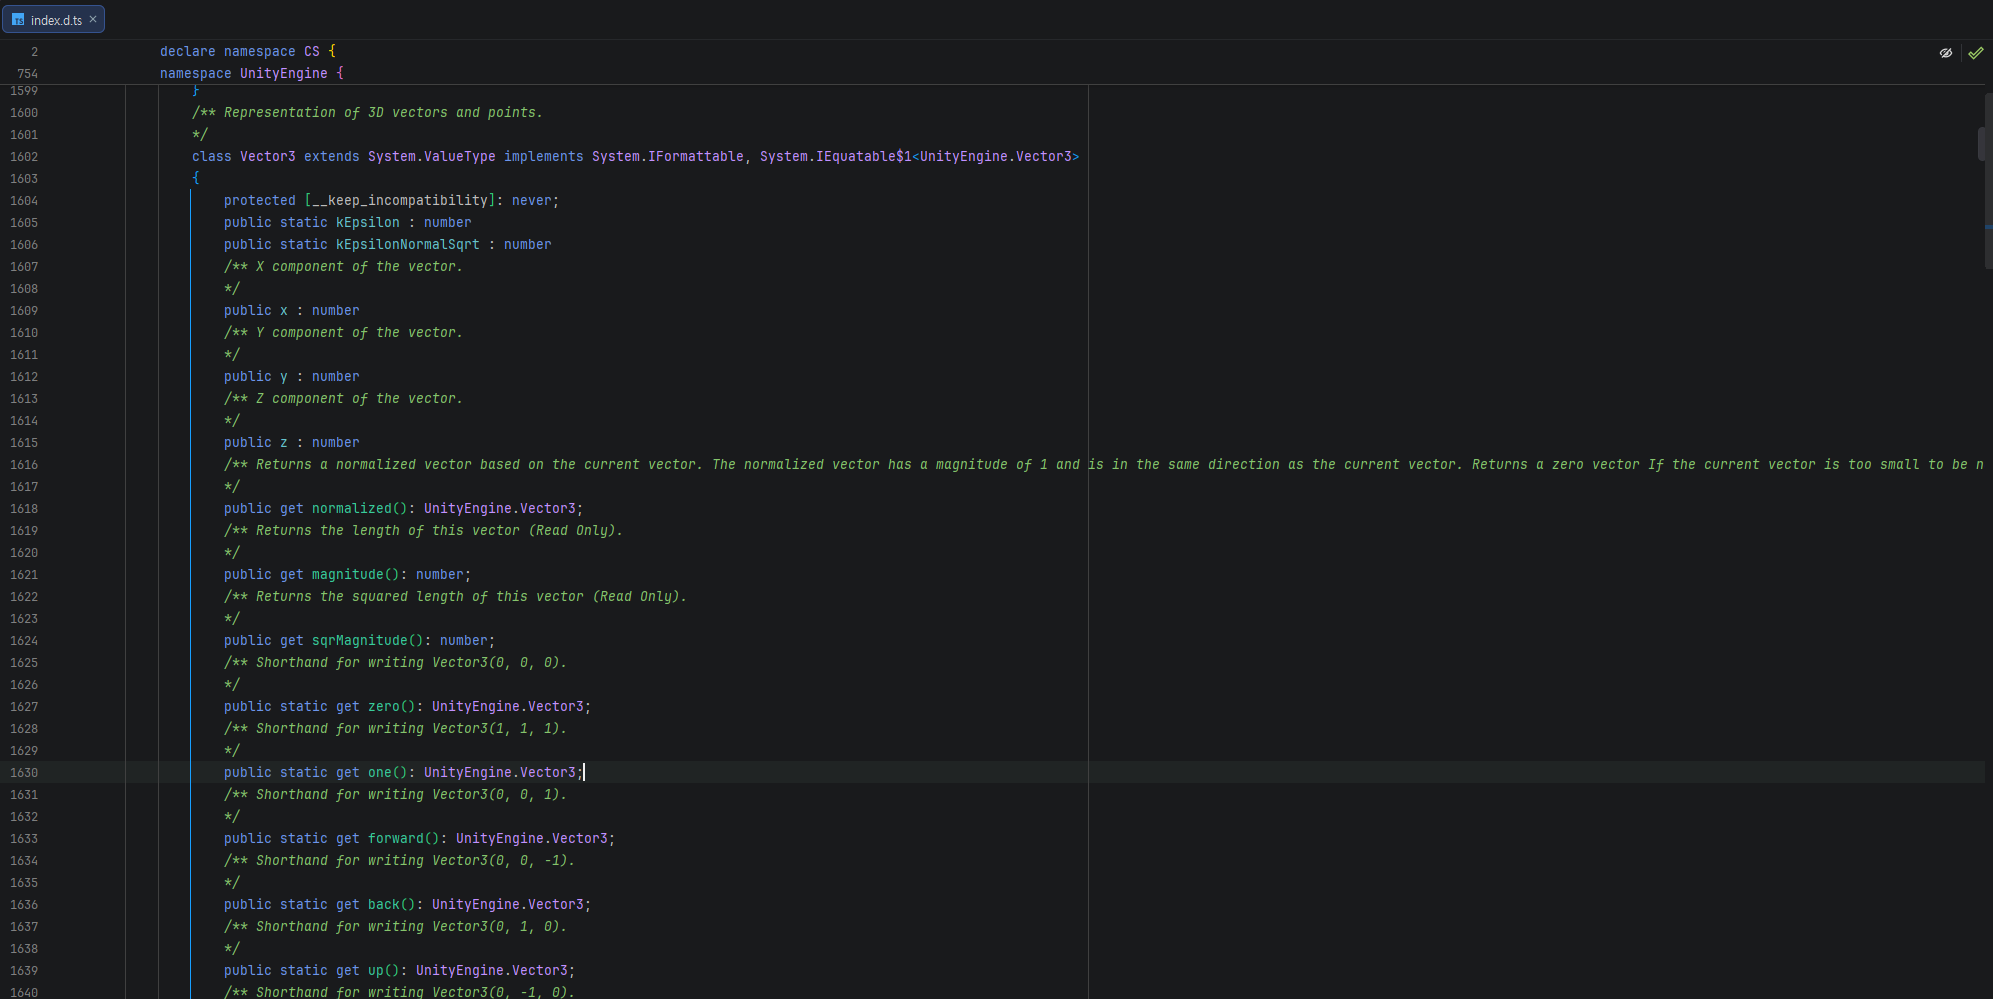Open the inspections widget via the green checkmark

[x=1976, y=53]
